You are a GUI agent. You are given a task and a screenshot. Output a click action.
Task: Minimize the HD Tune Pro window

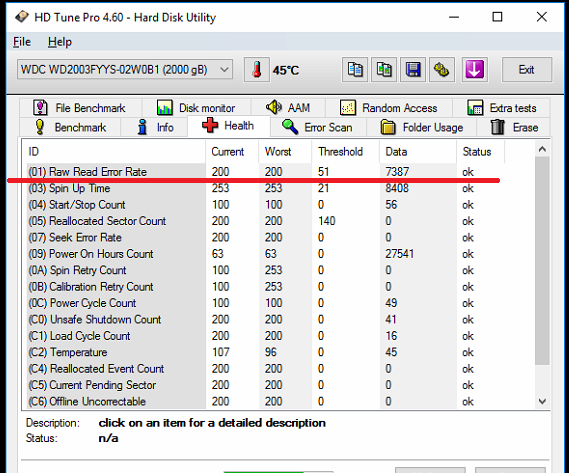coord(454,17)
